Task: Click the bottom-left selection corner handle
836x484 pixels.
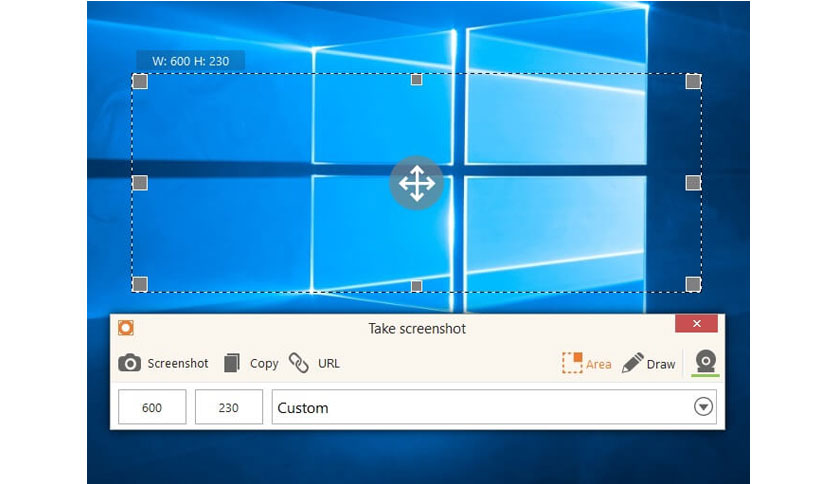Action: click(140, 284)
